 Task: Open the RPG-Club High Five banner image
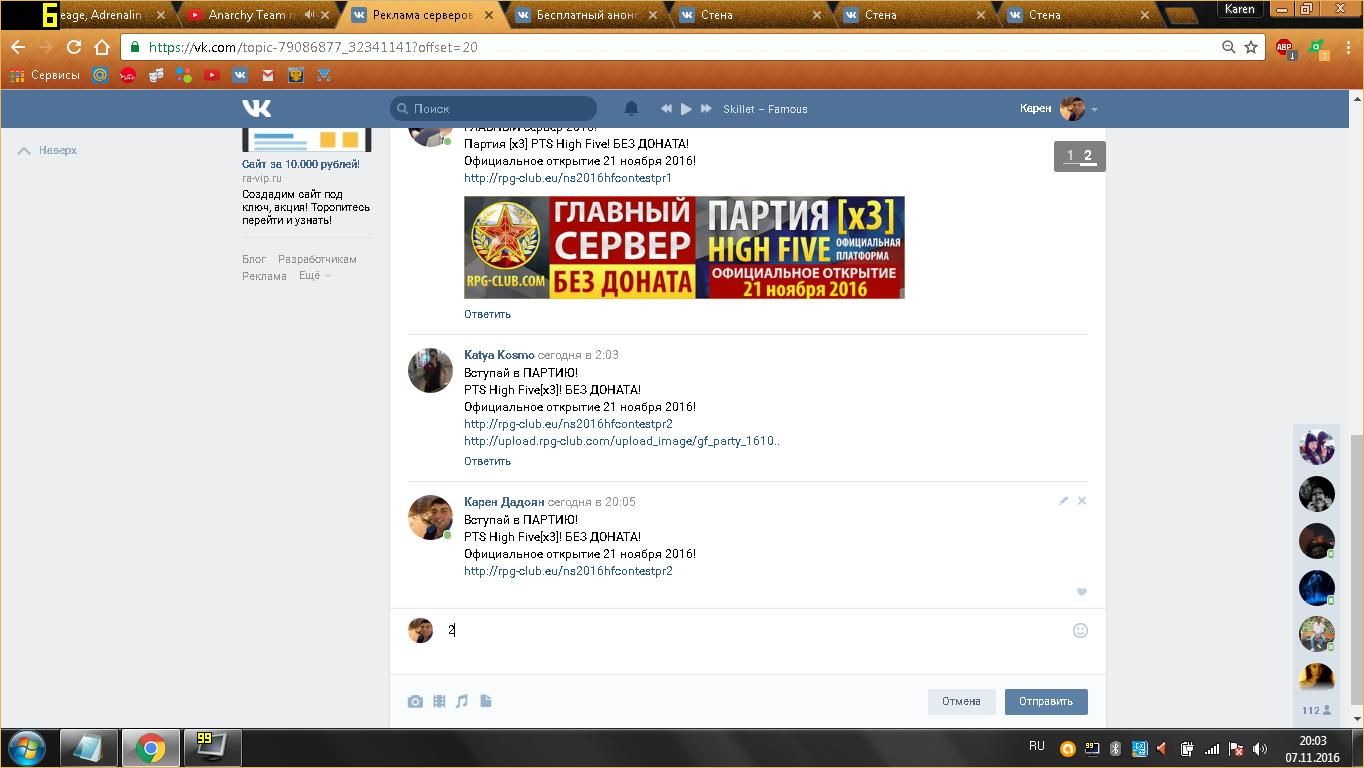point(684,247)
